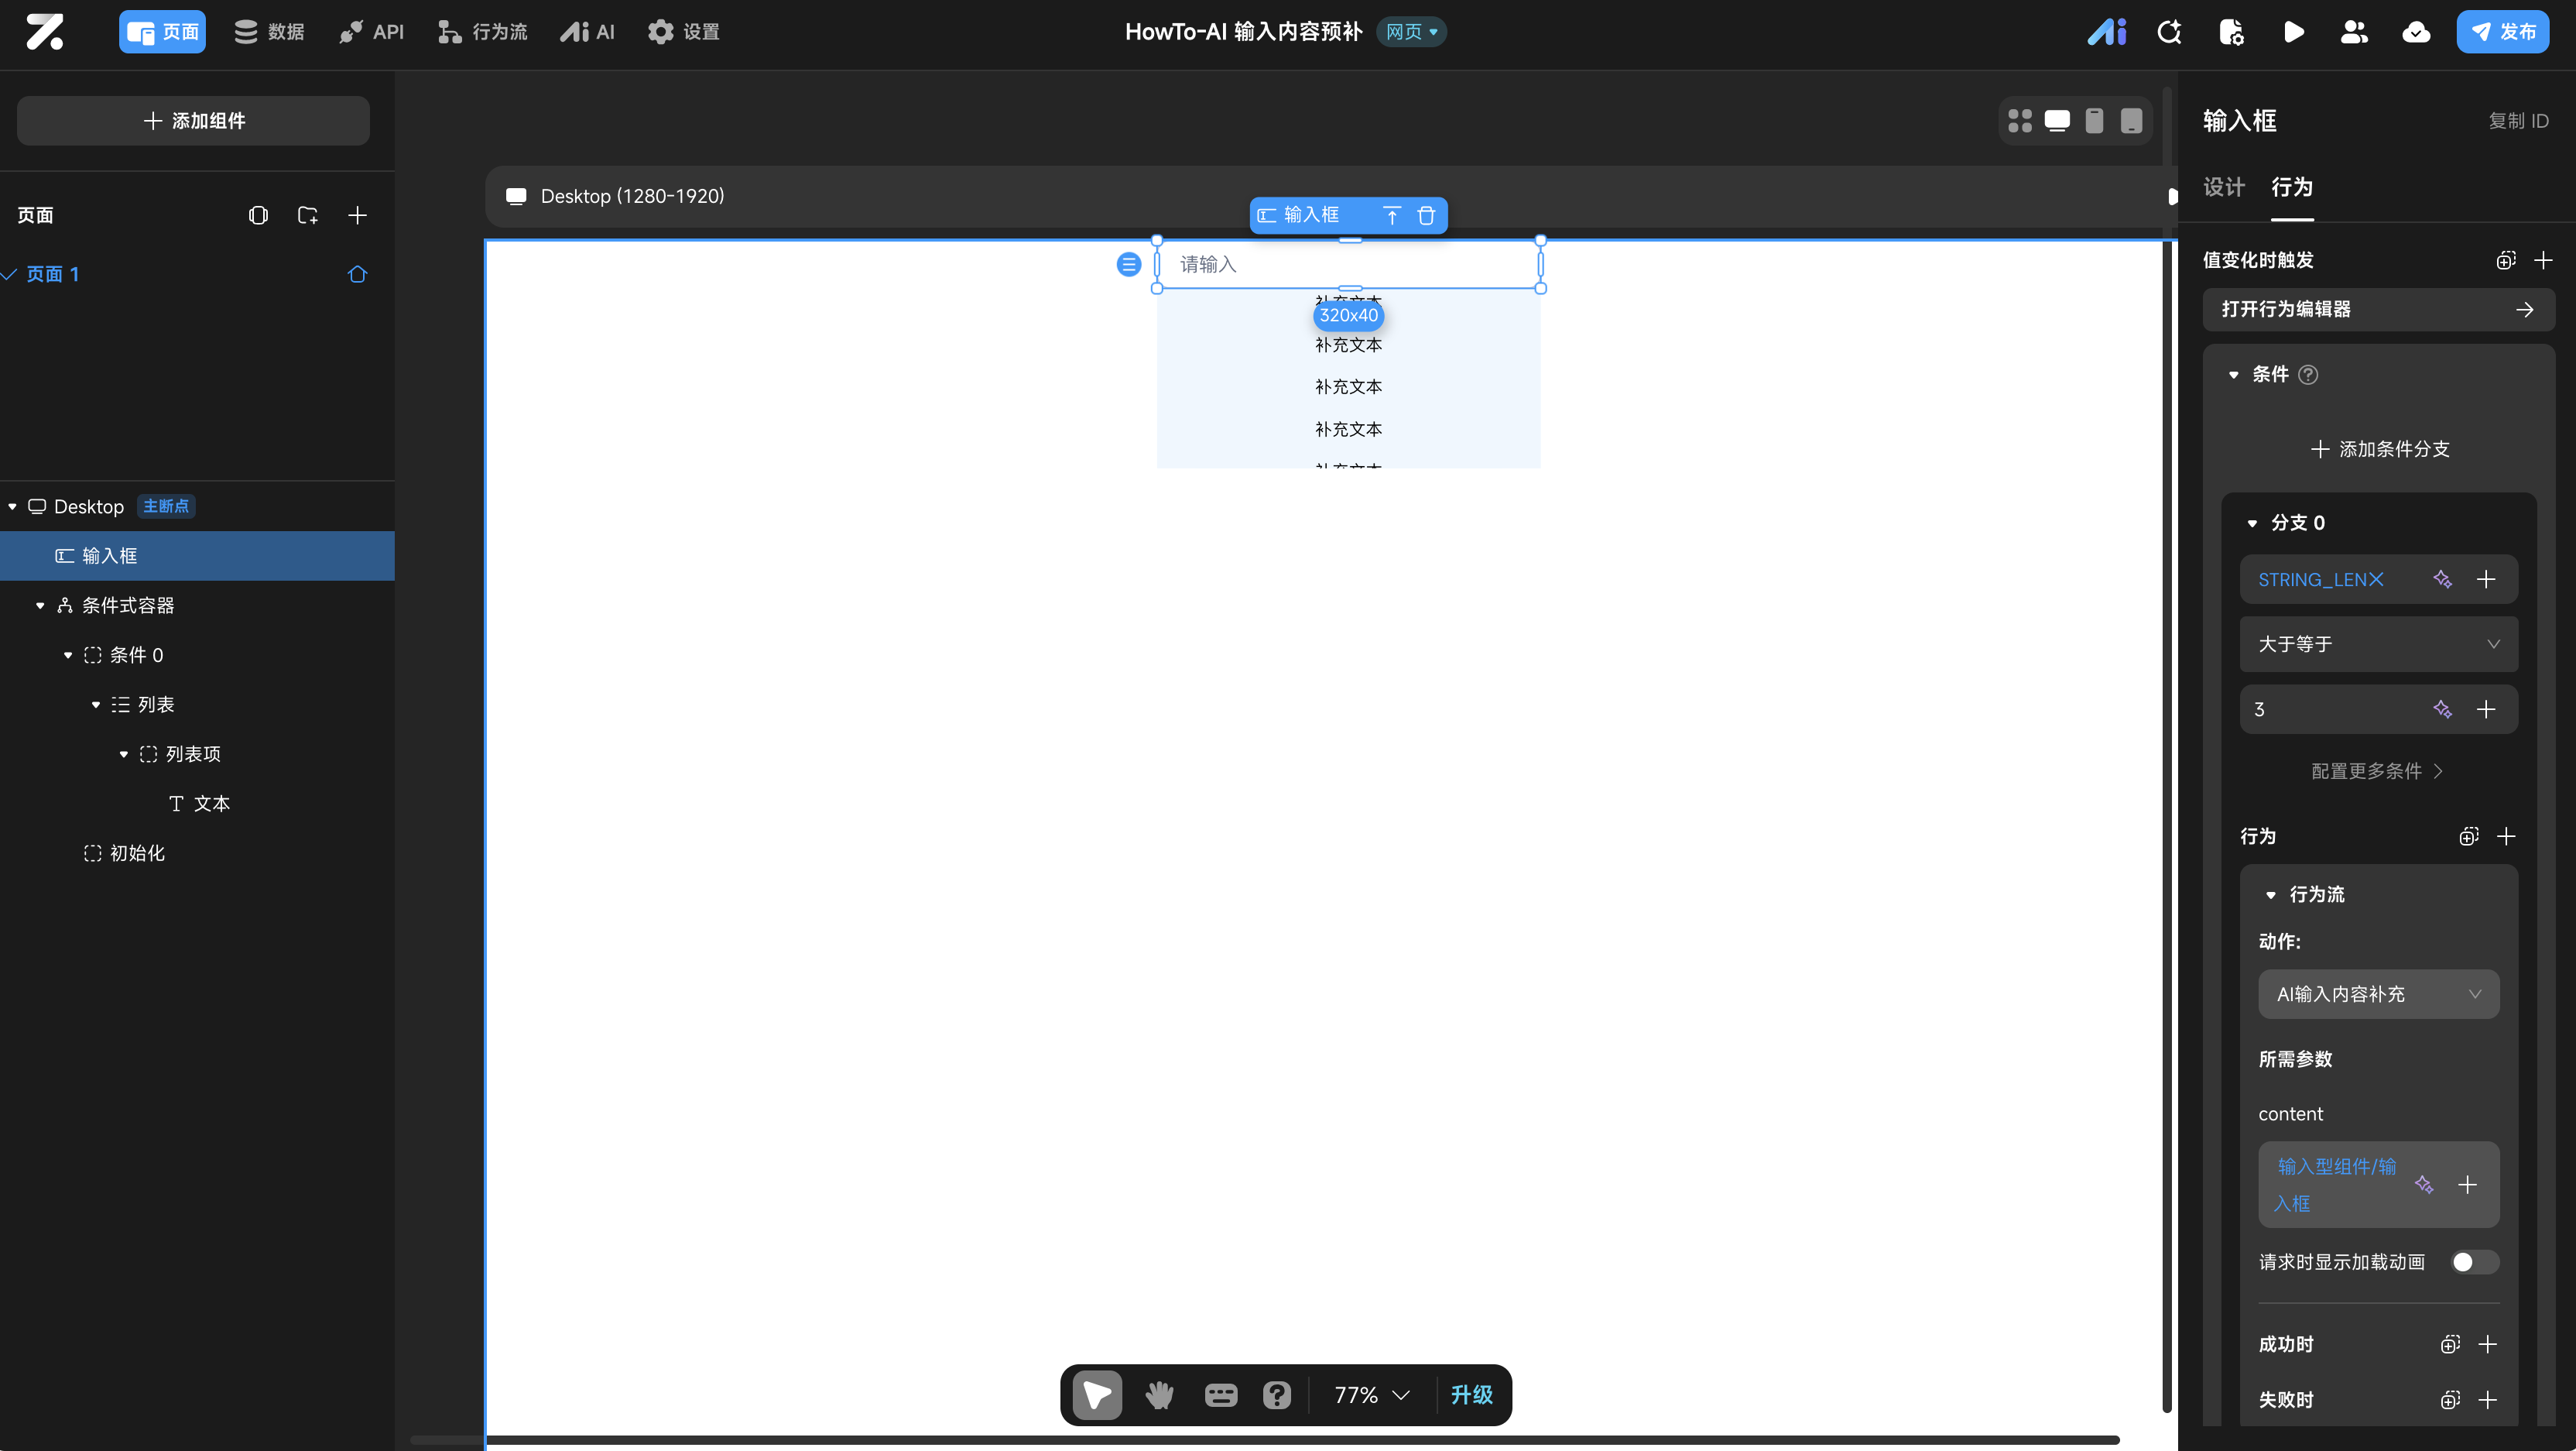
Task: Open the cloud sync icon
Action: pos(2416,32)
